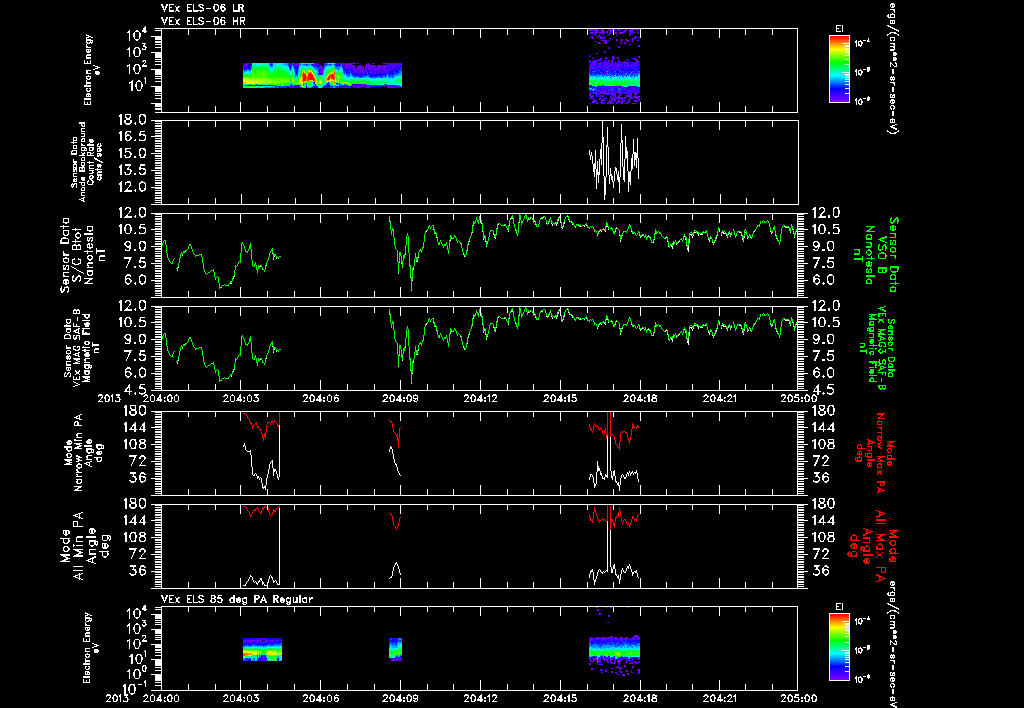Screen dimensions: 1024x708
Task: Select the EI color bar beside the 85 deg PA panel
Action: coord(839,647)
